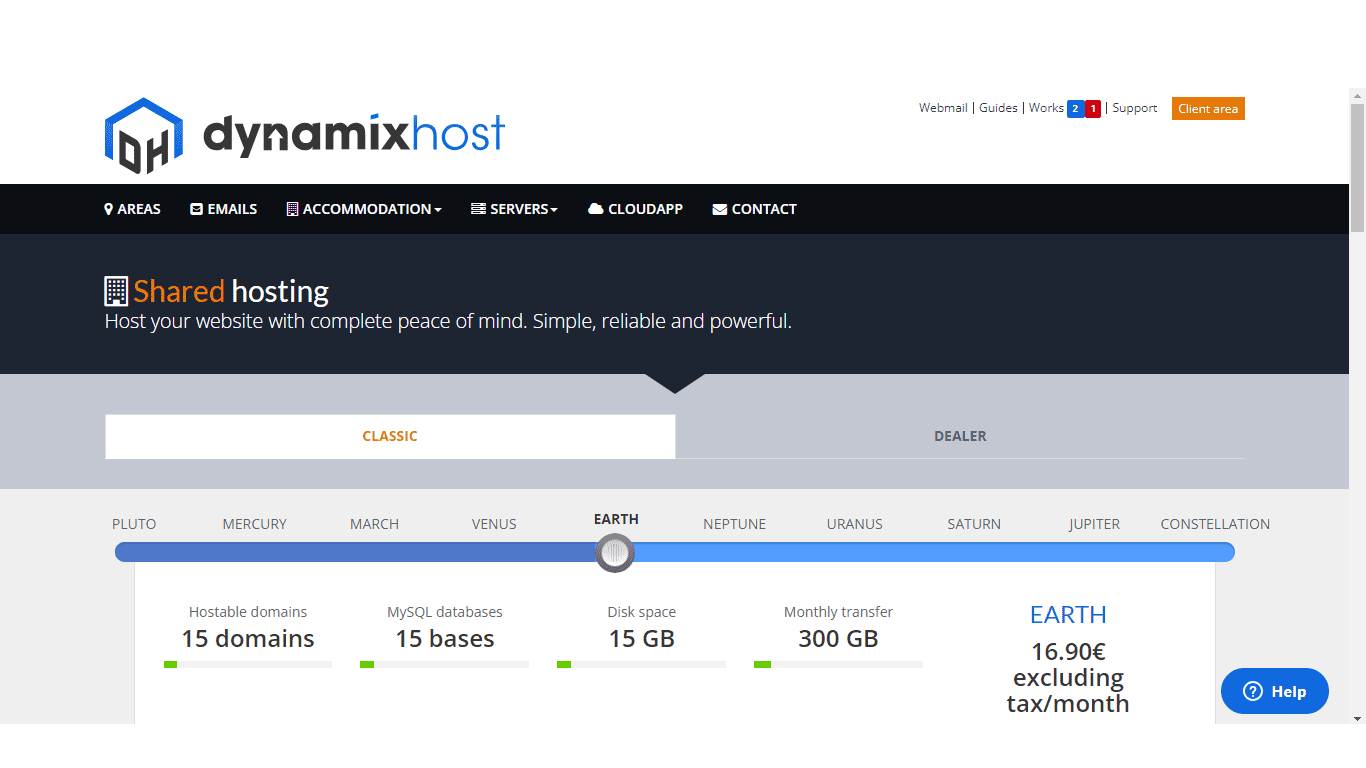Click the 'Disk space' label
Viewport: 1366px width, 768px height.
point(642,612)
